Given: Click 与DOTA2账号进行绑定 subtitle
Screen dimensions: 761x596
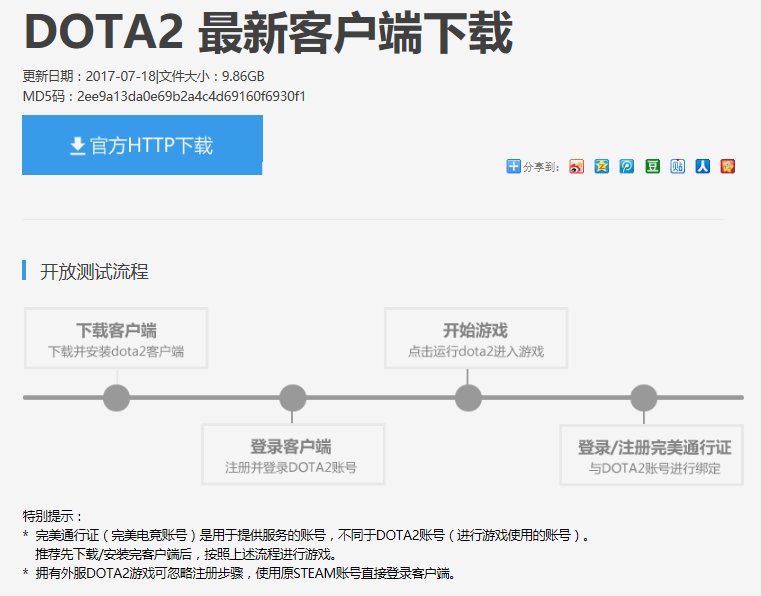Looking at the screenshot, I should (654, 468).
